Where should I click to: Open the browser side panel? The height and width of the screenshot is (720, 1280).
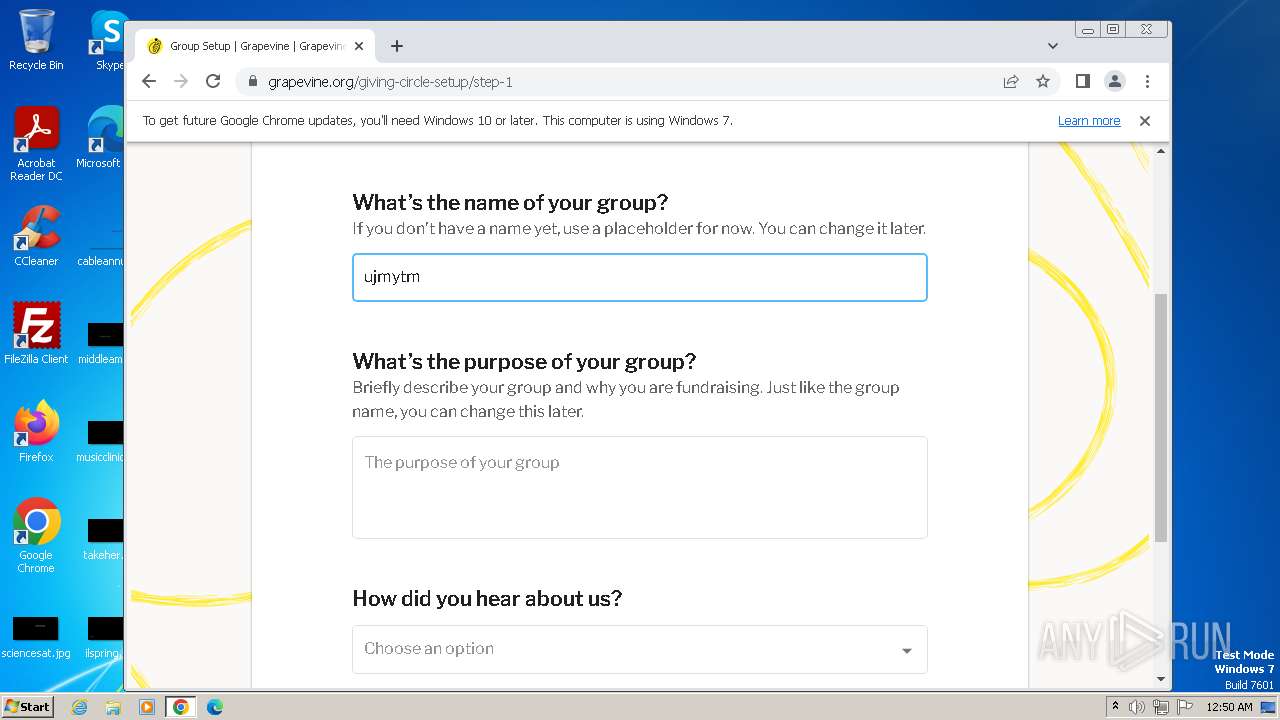tap(1082, 82)
